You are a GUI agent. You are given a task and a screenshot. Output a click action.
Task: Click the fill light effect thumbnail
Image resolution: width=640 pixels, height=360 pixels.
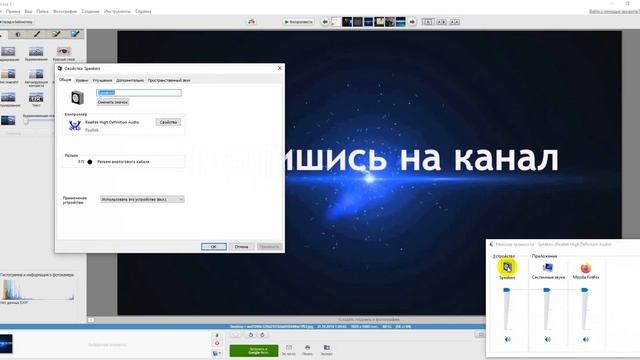click(8, 120)
